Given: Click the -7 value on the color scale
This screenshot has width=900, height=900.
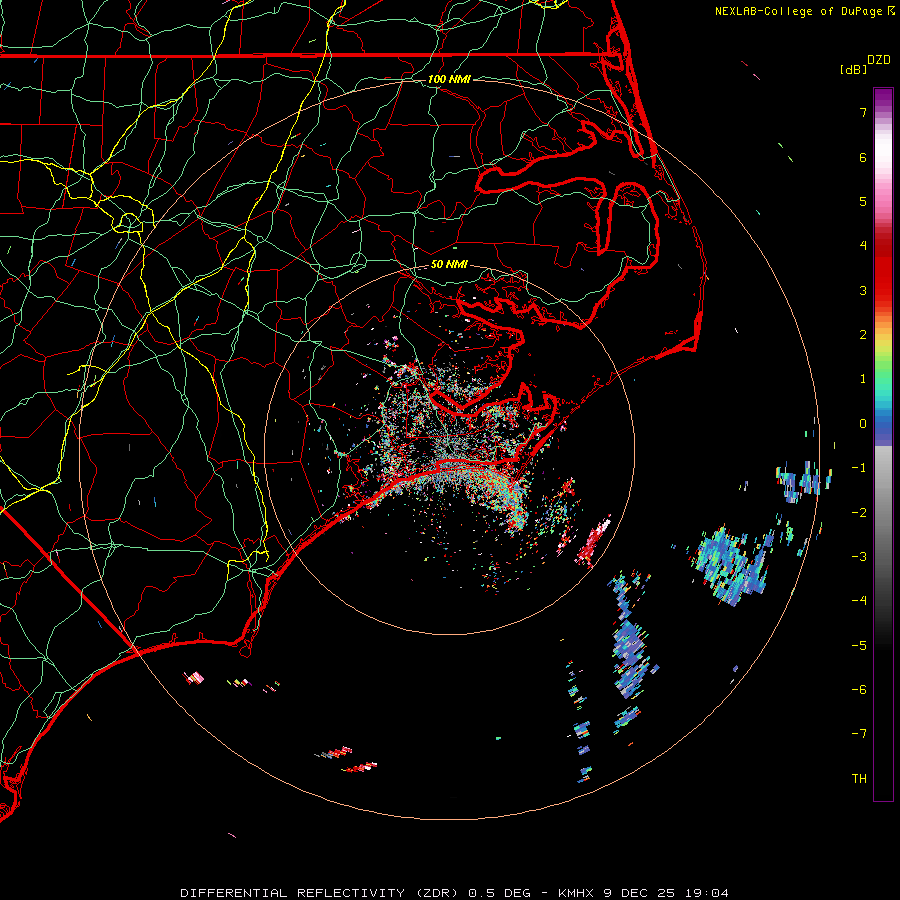Looking at the screenshot, I should coord(859,734).
